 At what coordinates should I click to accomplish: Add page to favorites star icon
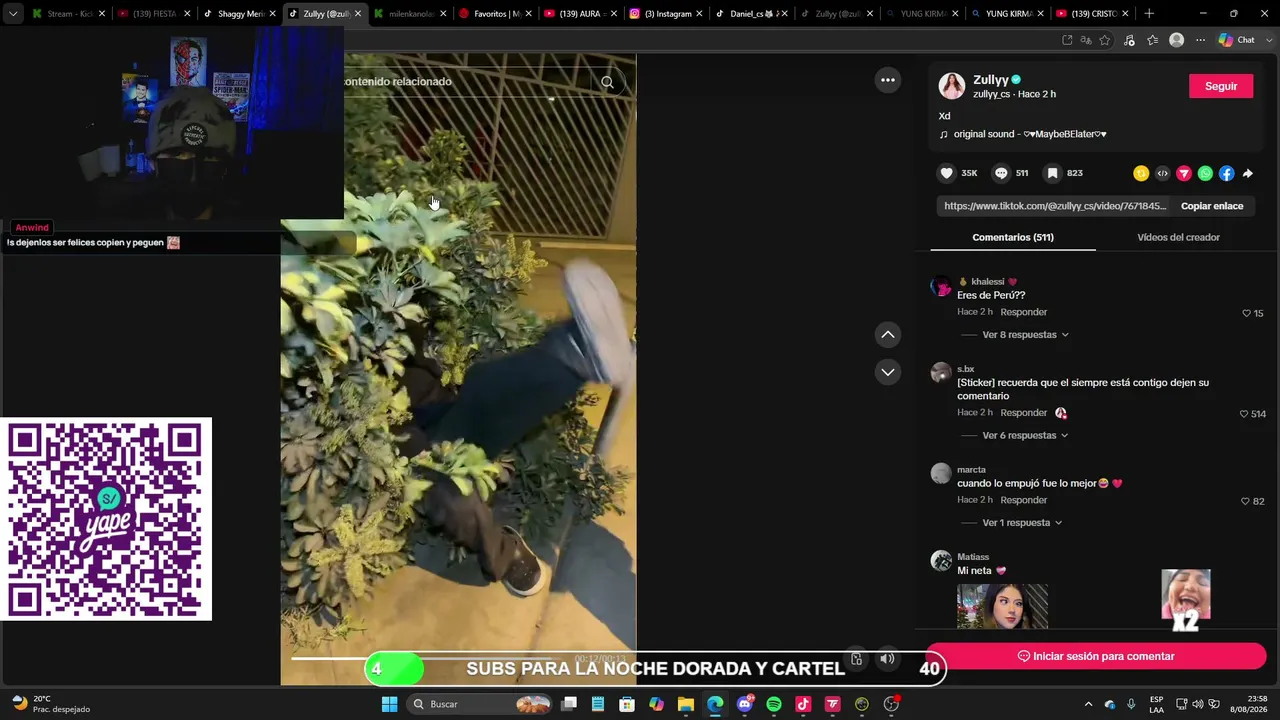pyautogui.click(x=1105, y=40)
